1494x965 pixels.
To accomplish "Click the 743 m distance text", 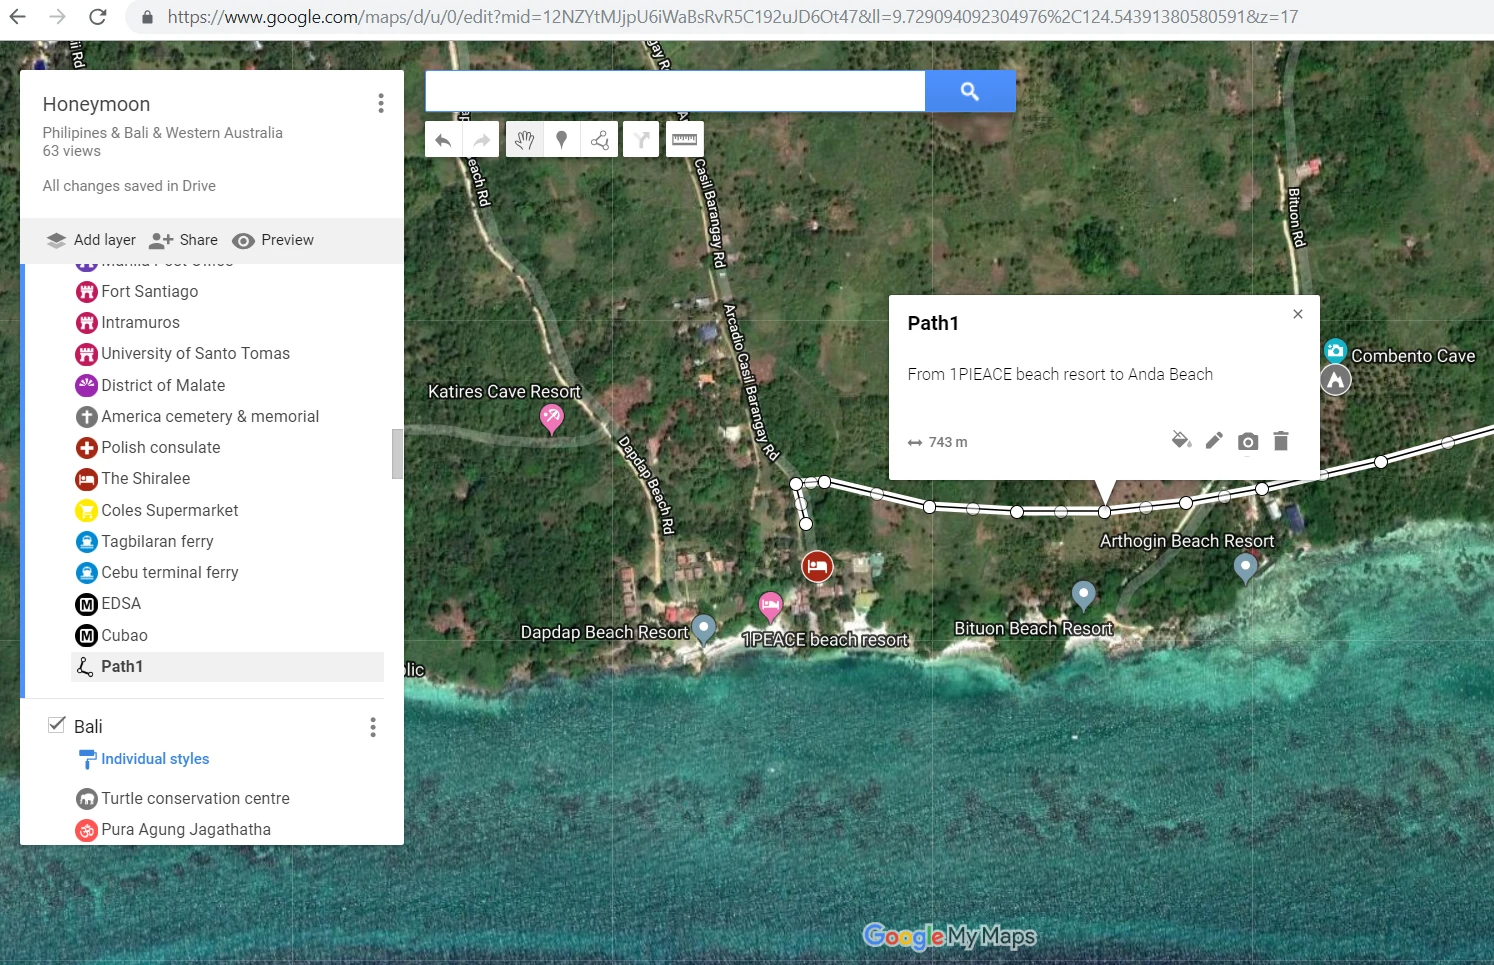I will point(947,442).
